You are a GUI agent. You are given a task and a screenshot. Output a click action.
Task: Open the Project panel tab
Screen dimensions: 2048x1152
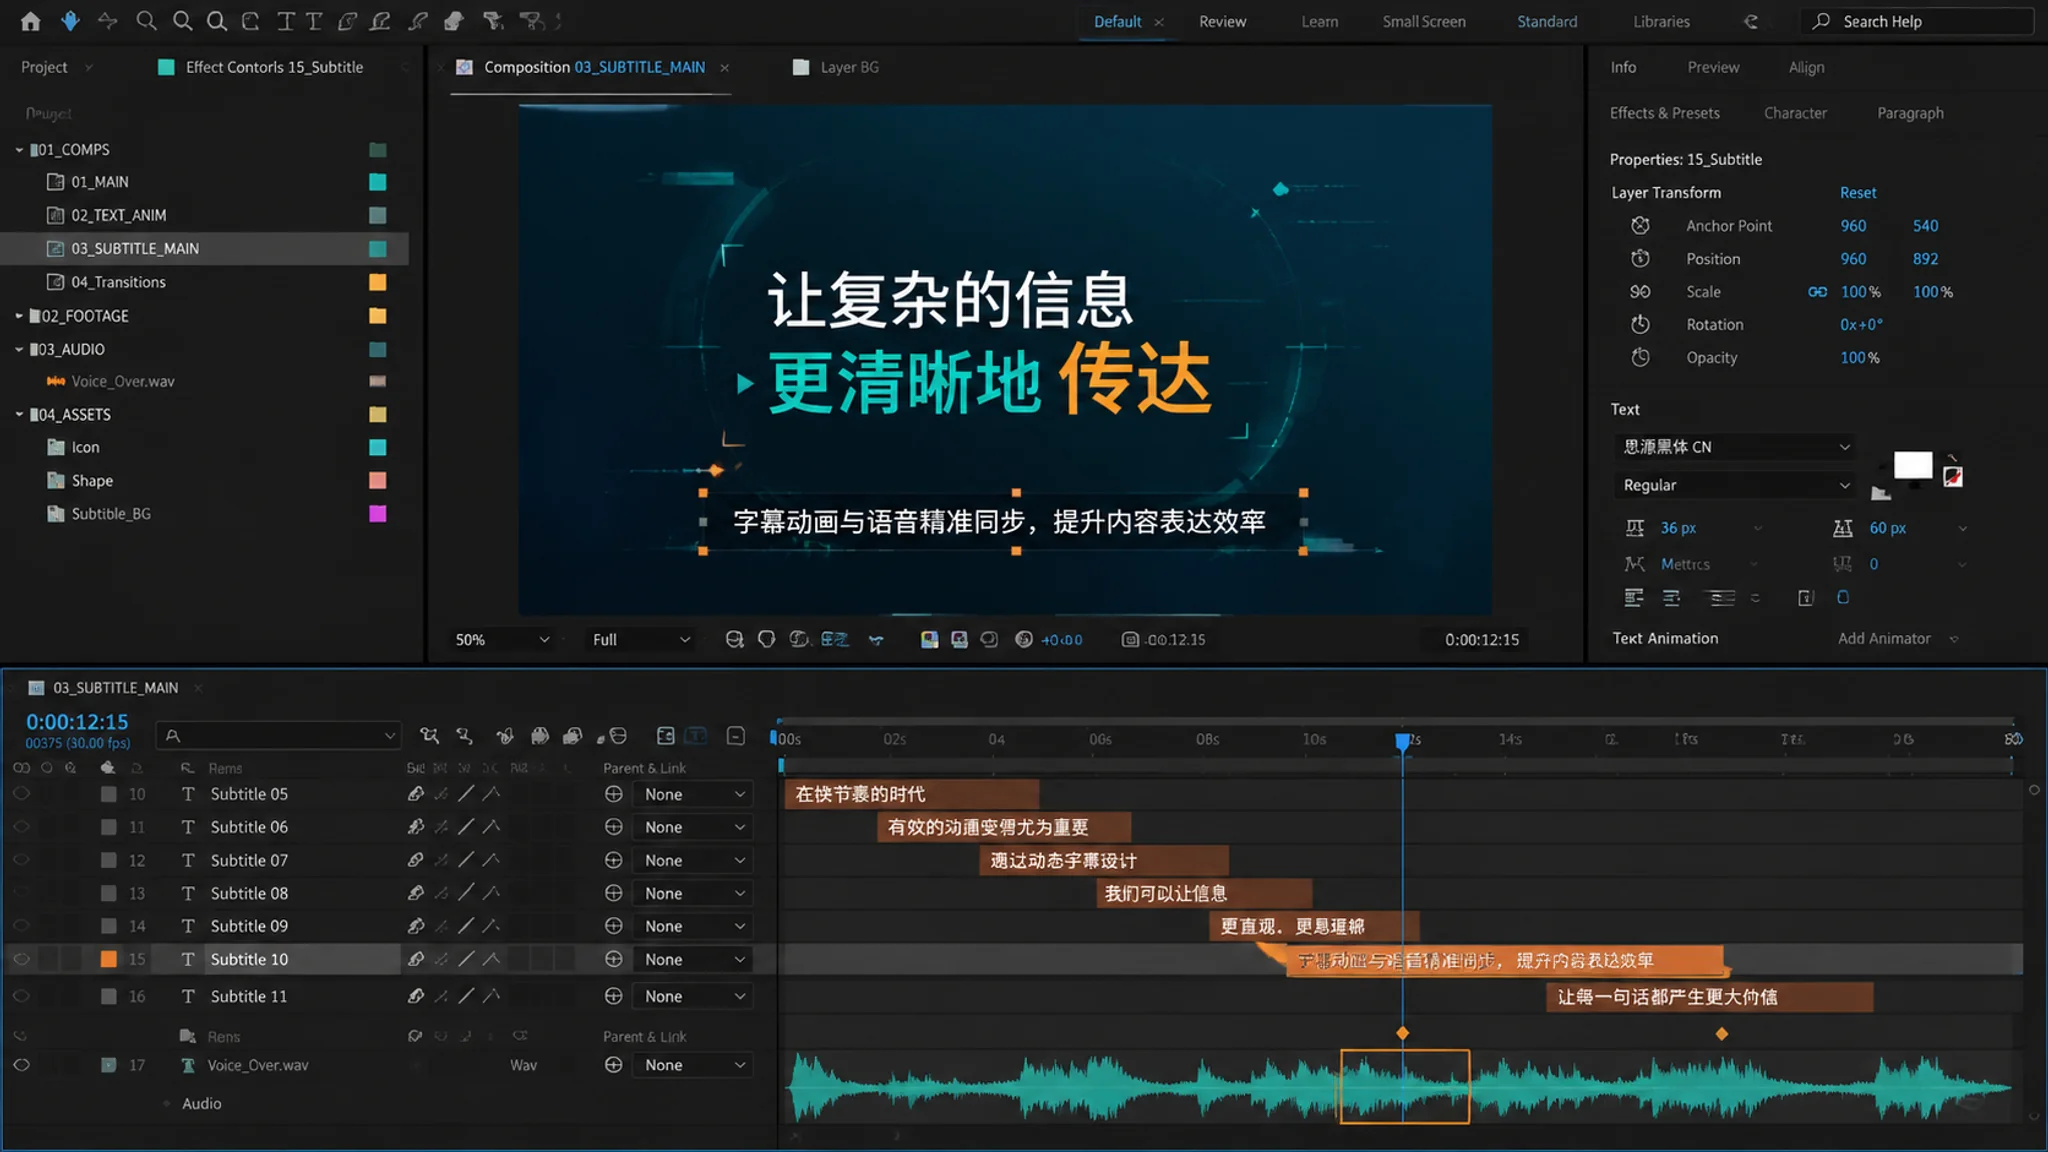point(44,67)
